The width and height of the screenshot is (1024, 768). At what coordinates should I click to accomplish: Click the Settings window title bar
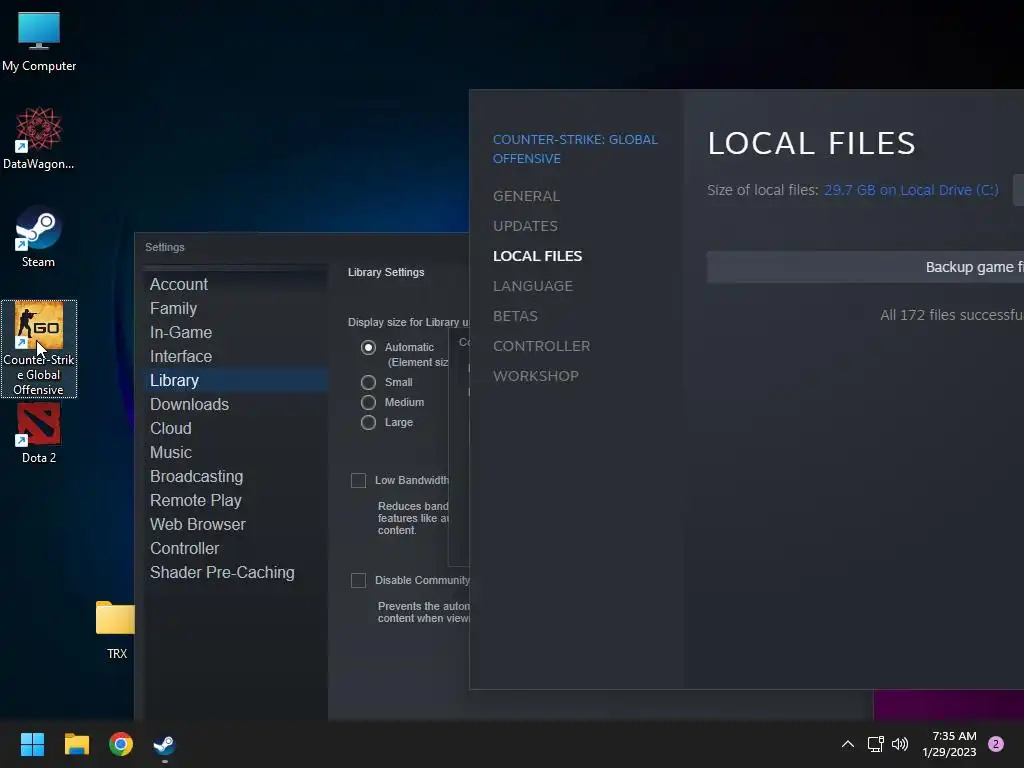point(302,248)
